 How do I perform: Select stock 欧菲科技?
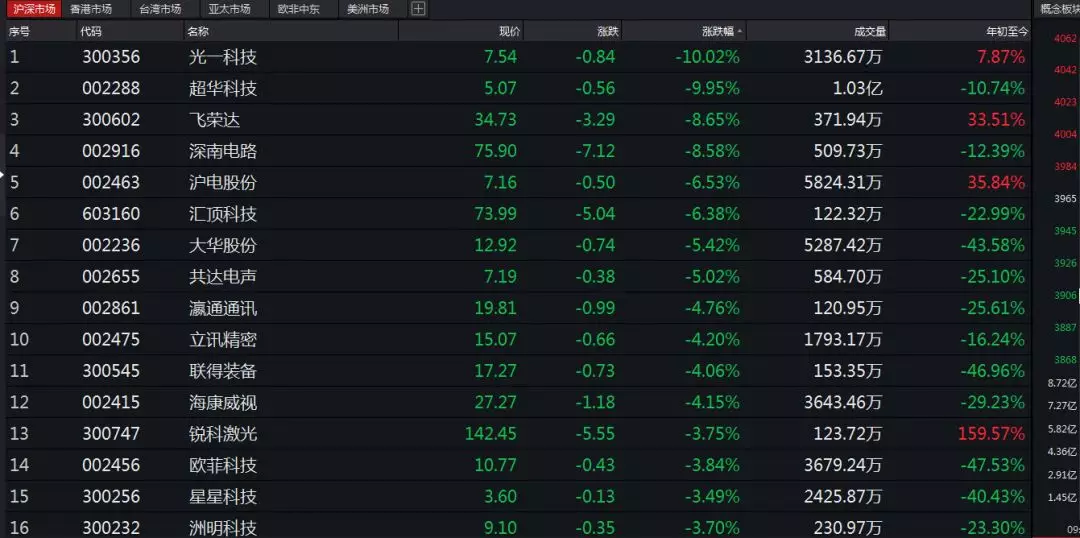click(x=223, y=466)
